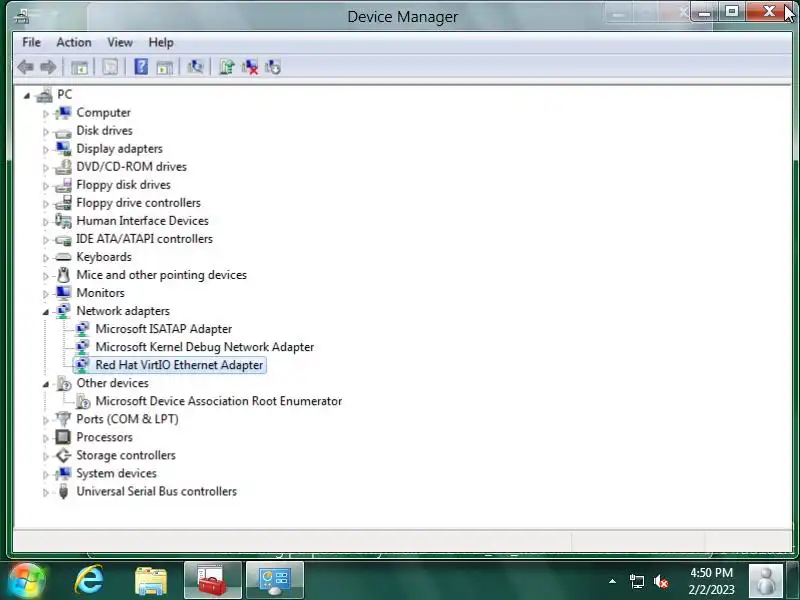Switch to Control Panel taskbar button
This screenshot has height=600, width=800.
coord(275,580)
